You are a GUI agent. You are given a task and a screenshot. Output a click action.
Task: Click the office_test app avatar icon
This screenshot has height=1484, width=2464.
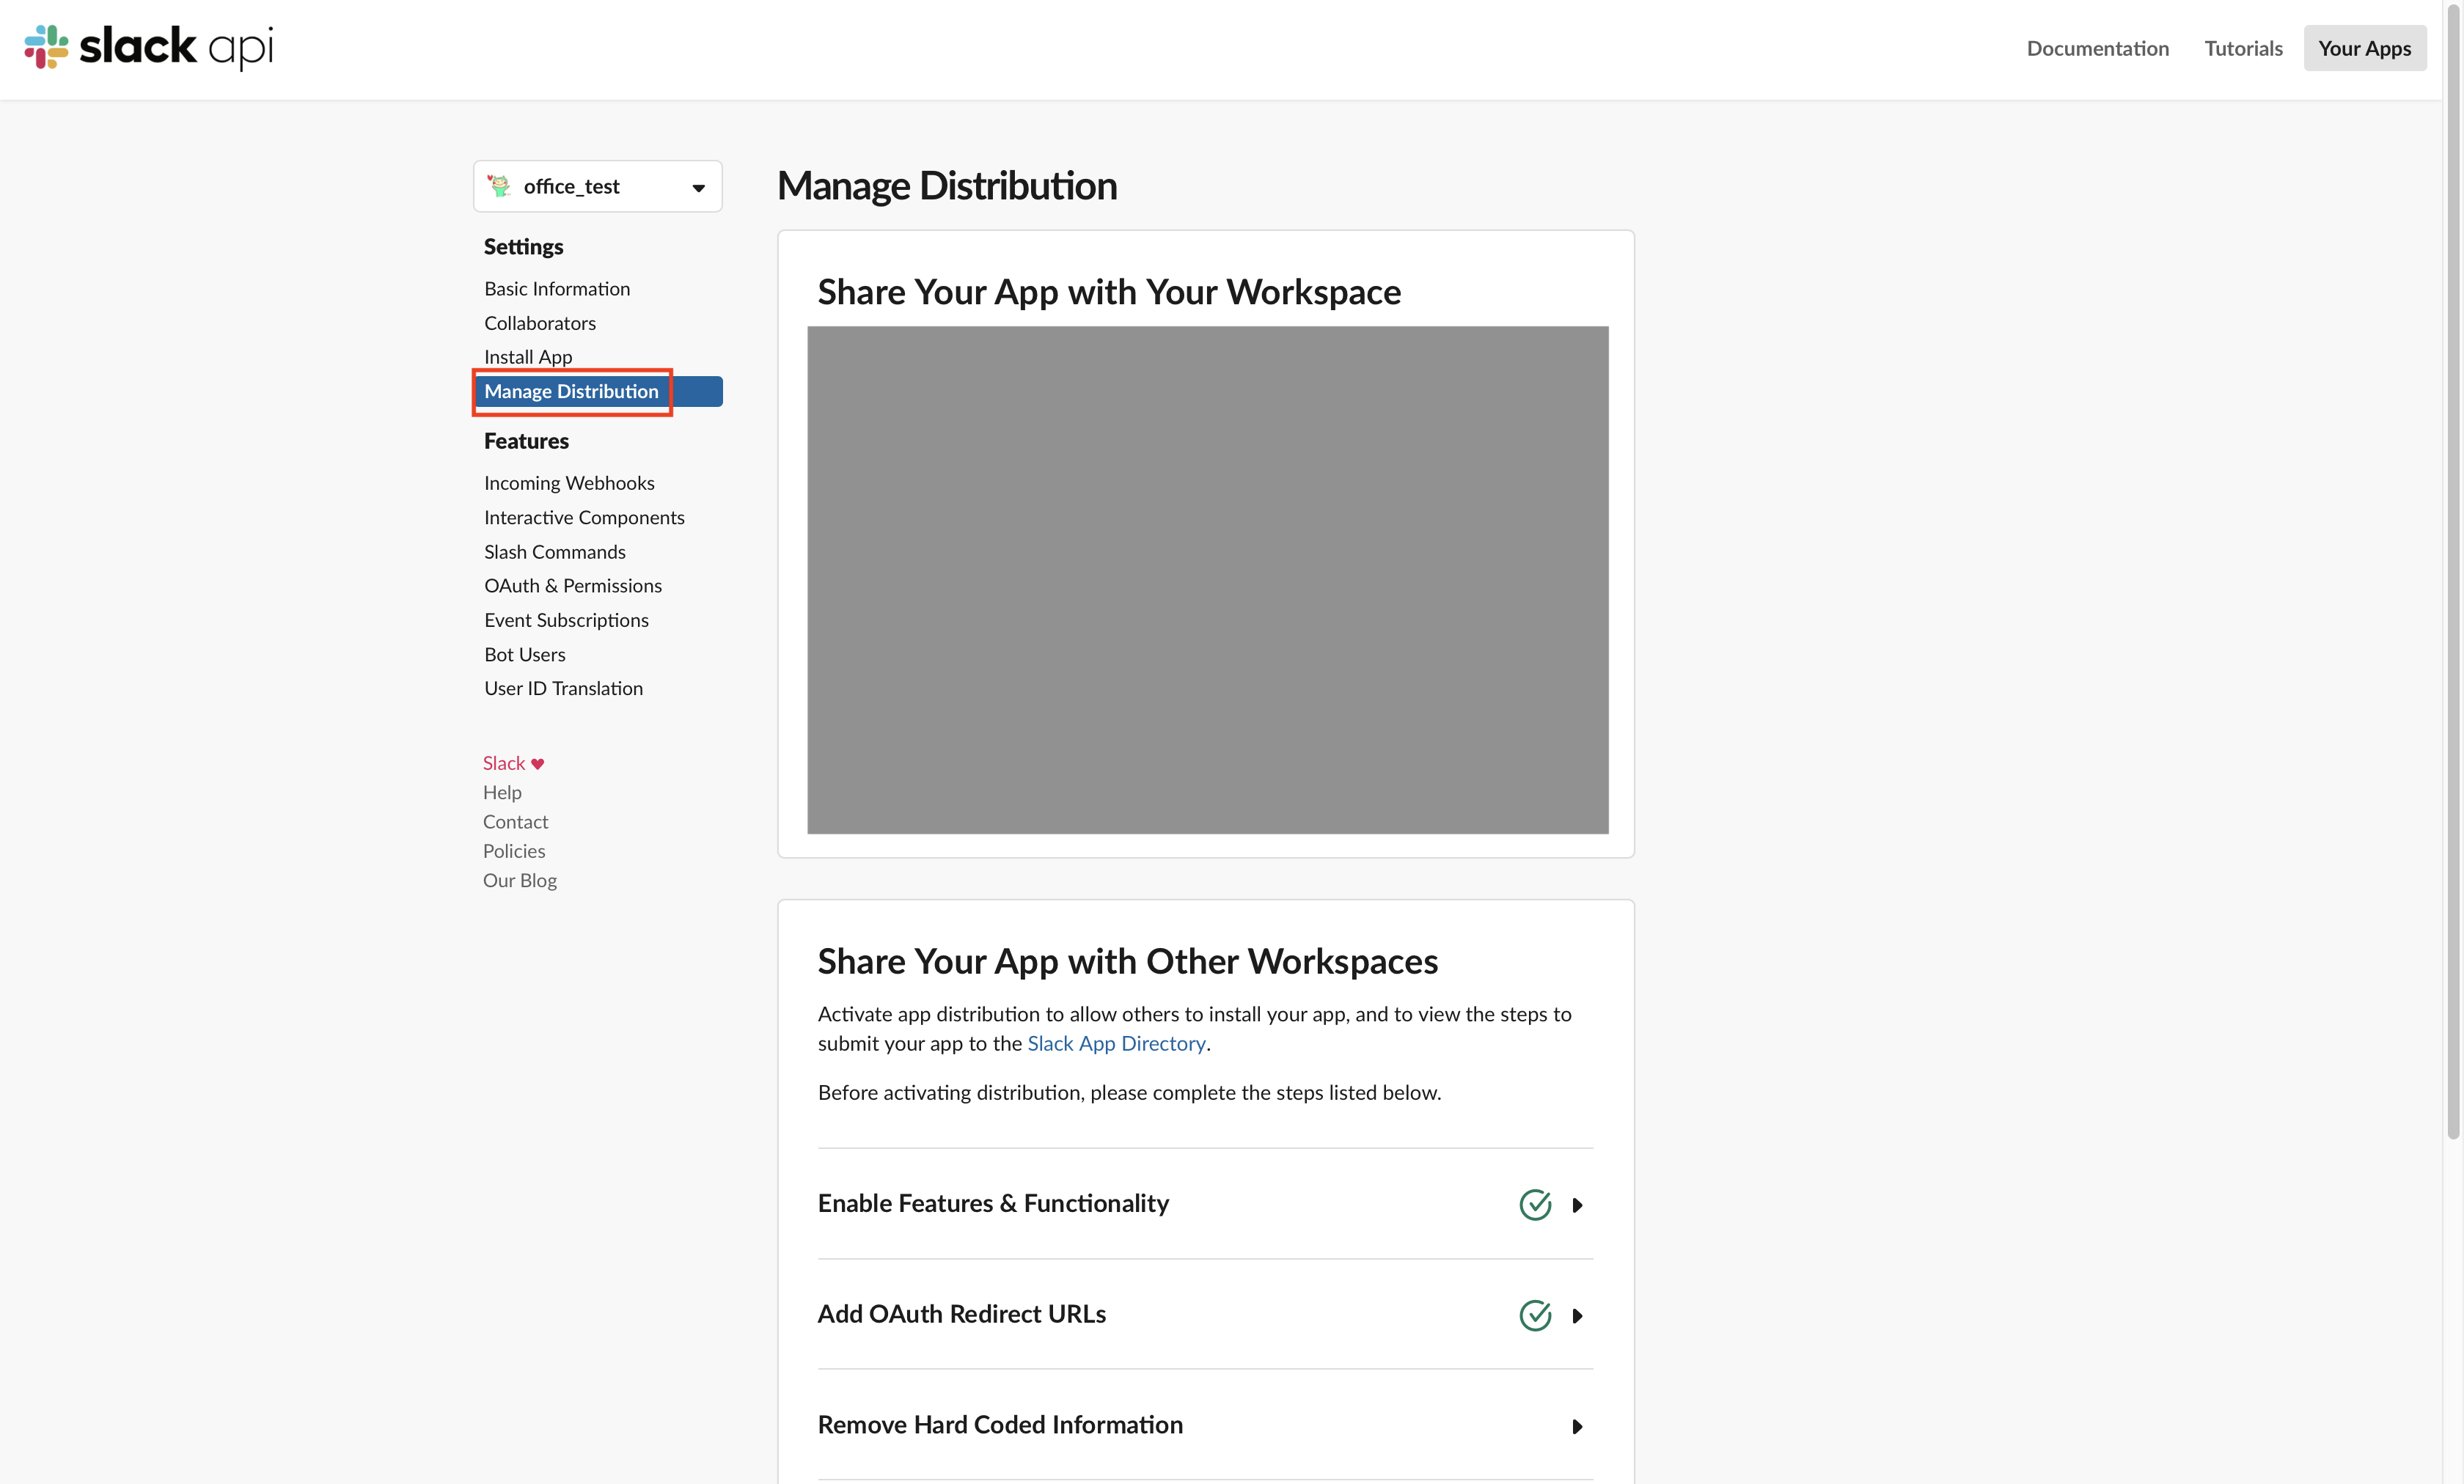[498, 186]
